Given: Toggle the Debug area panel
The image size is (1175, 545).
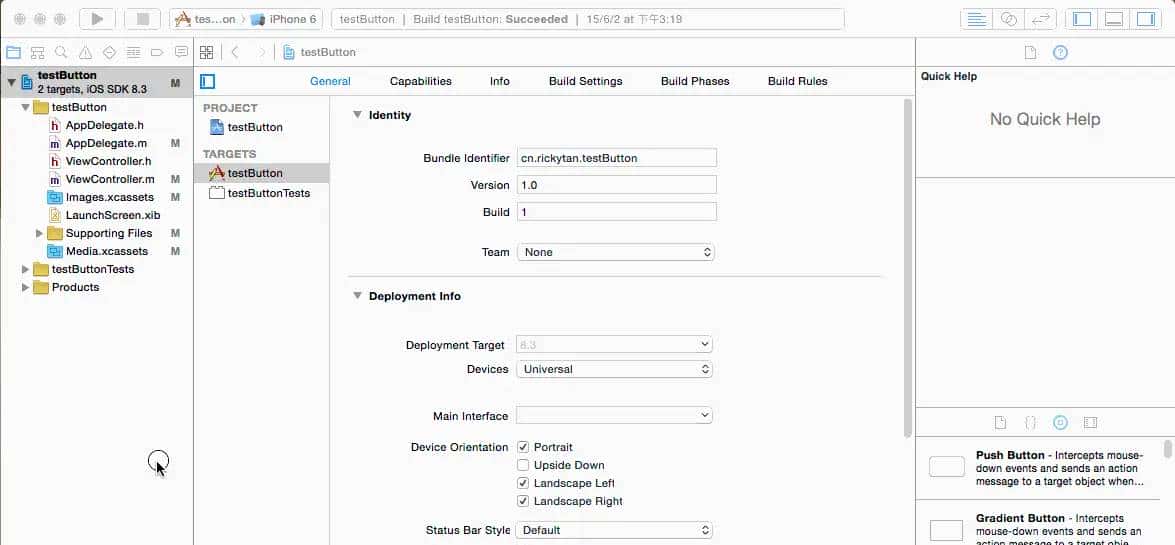Looking at the screenshot, I should pos(1114,19).
